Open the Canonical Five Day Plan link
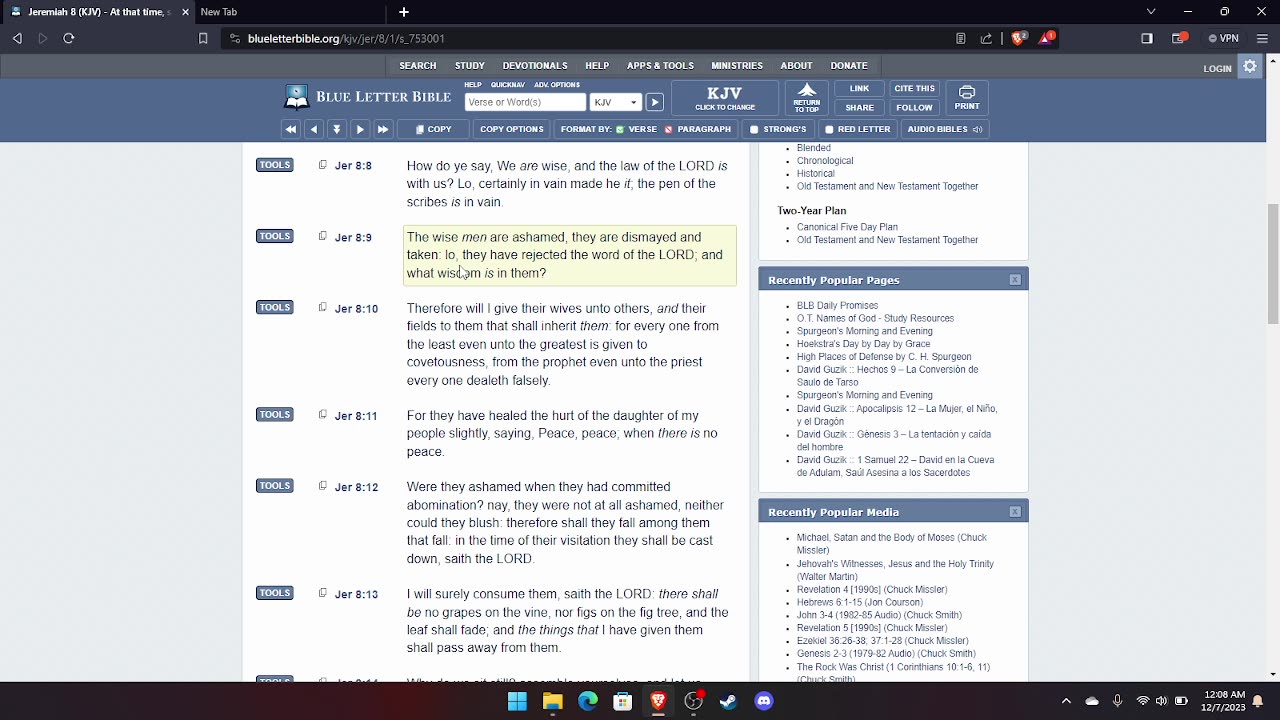The height and width of the screenshot is (720, 1280). 847,227
